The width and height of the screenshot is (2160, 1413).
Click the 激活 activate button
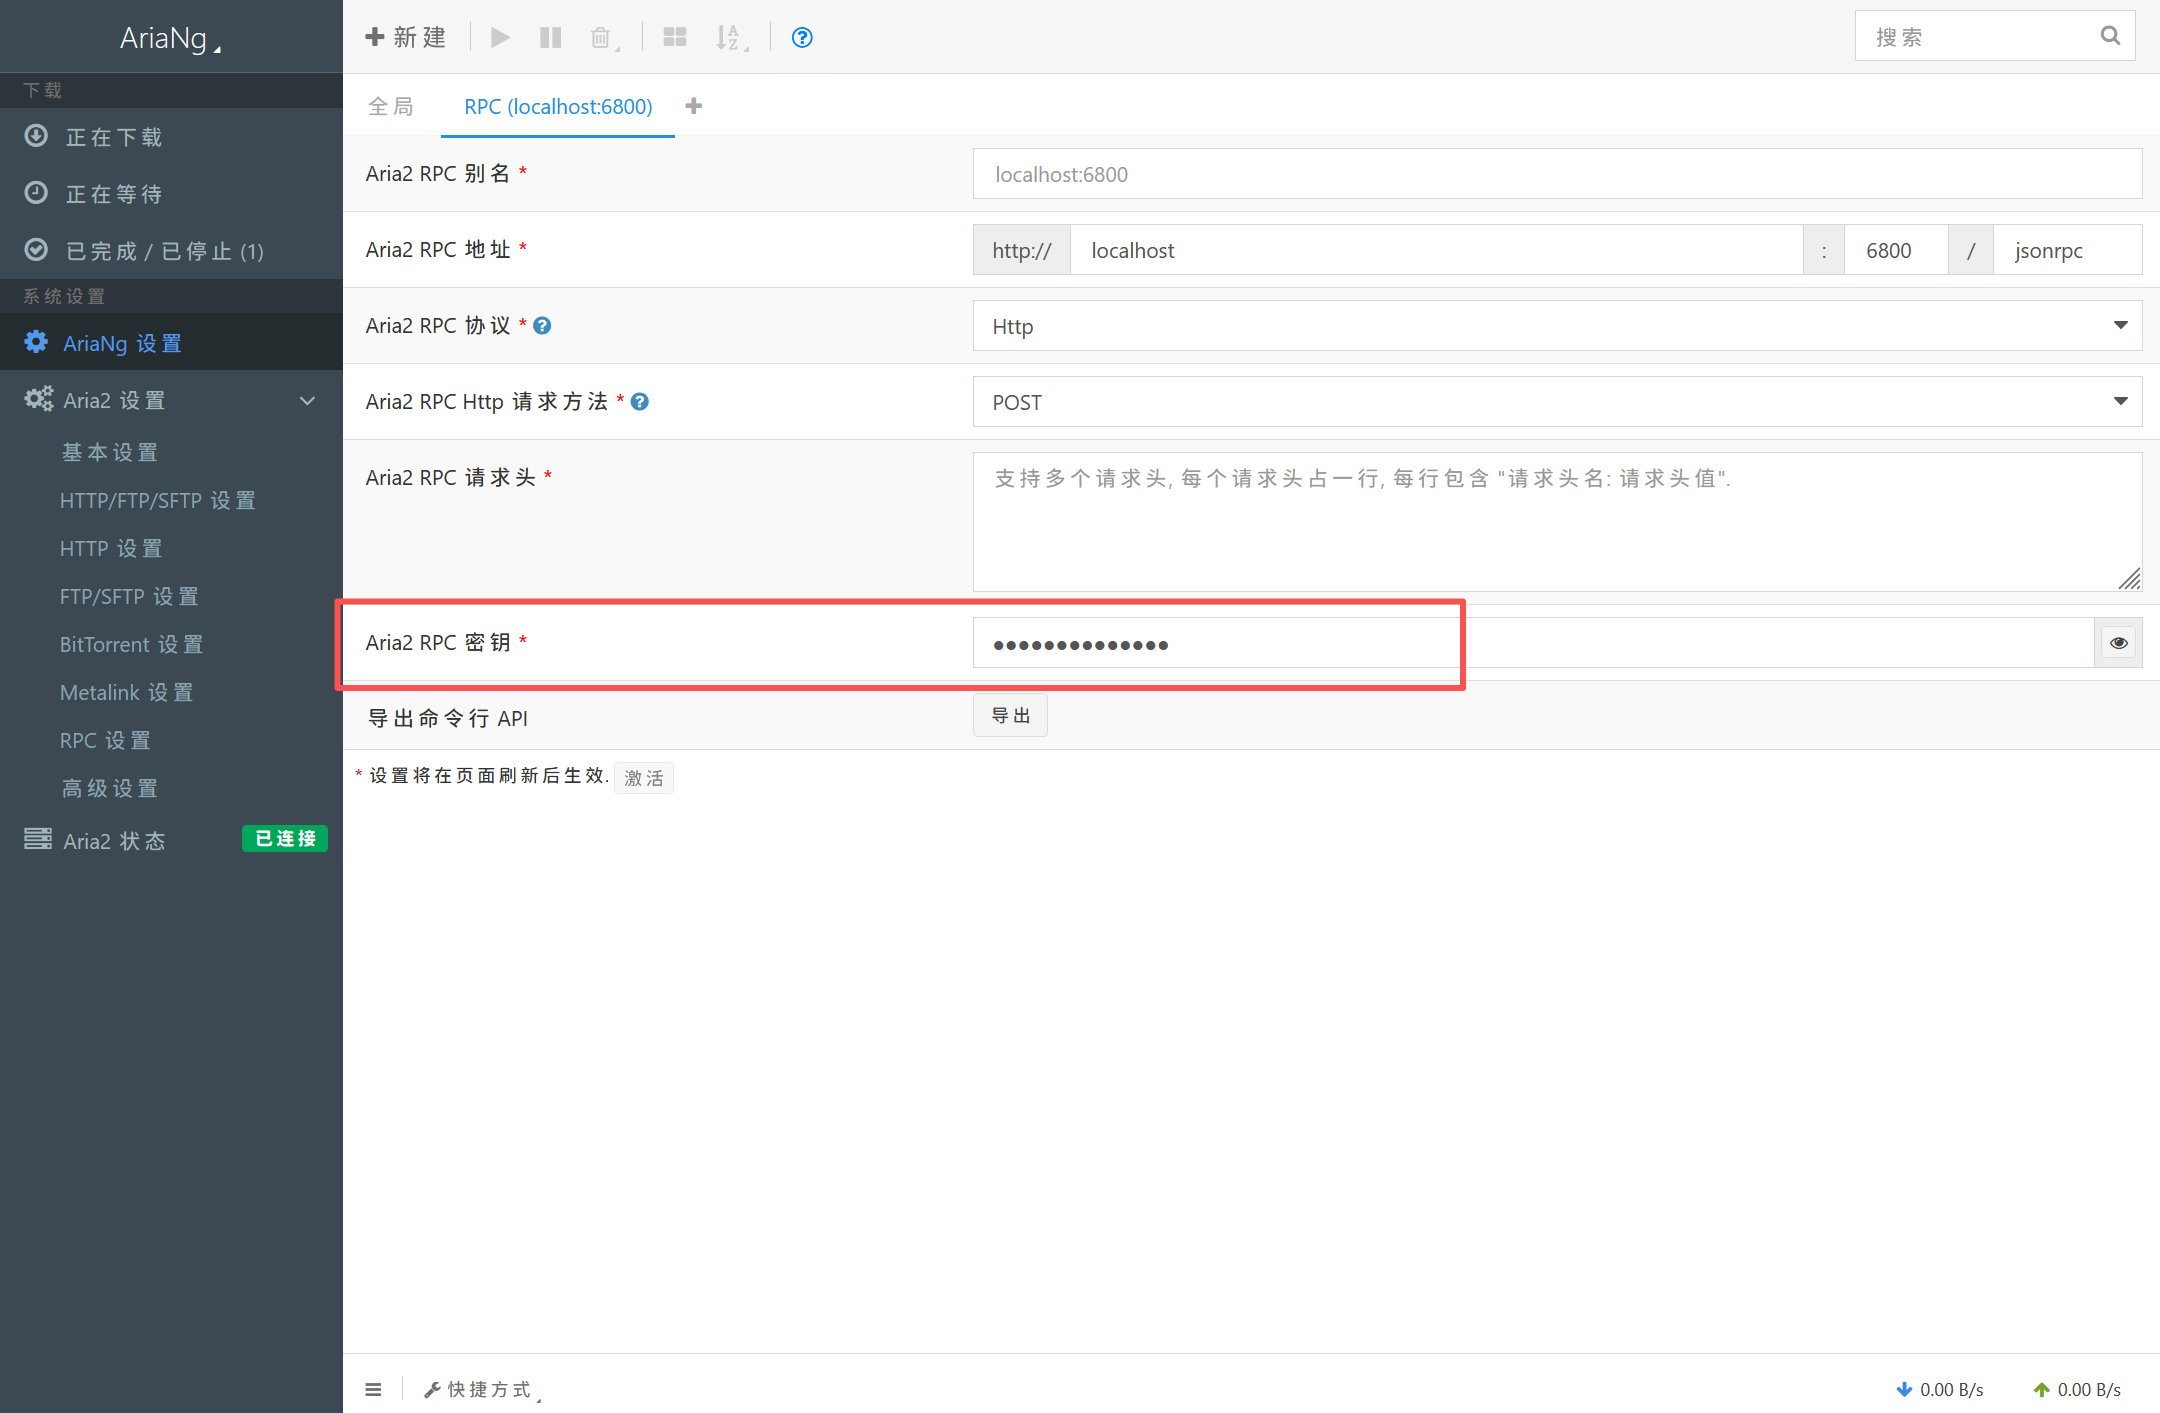(643, 777)
